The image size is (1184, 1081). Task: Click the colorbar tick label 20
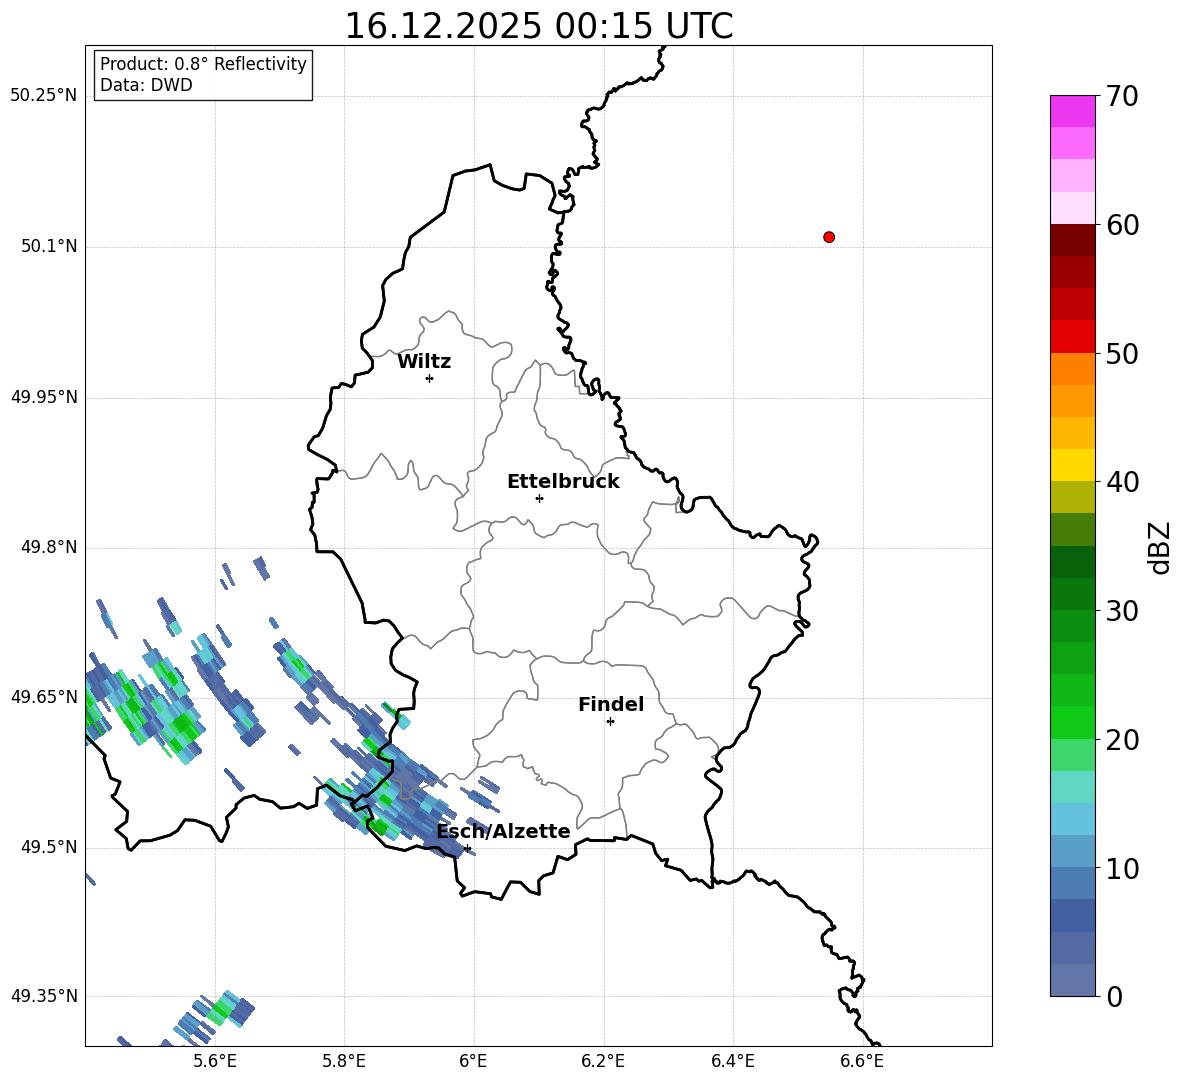click(1122, 740)
